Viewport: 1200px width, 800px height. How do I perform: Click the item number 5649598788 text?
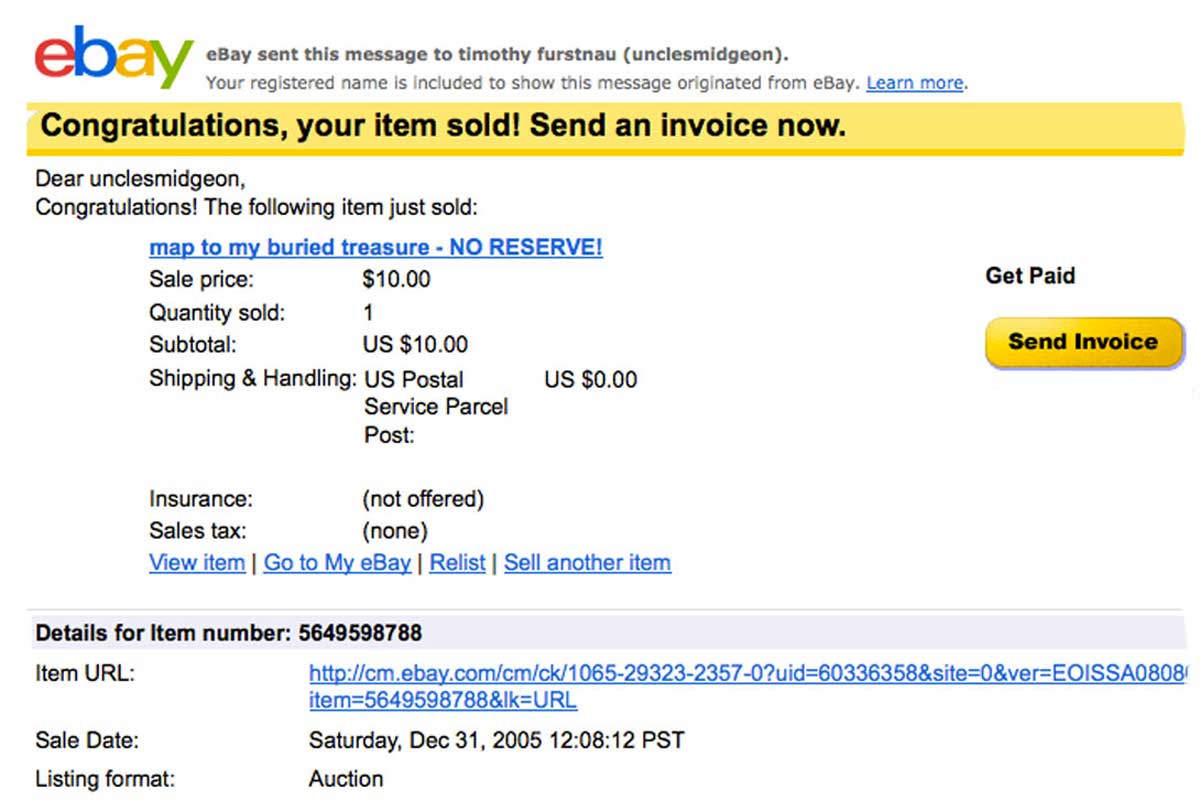(x=360, y=633)
